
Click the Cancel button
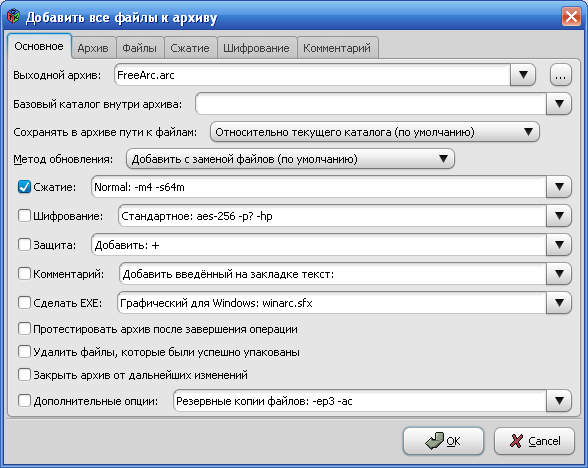coord(534,441)
